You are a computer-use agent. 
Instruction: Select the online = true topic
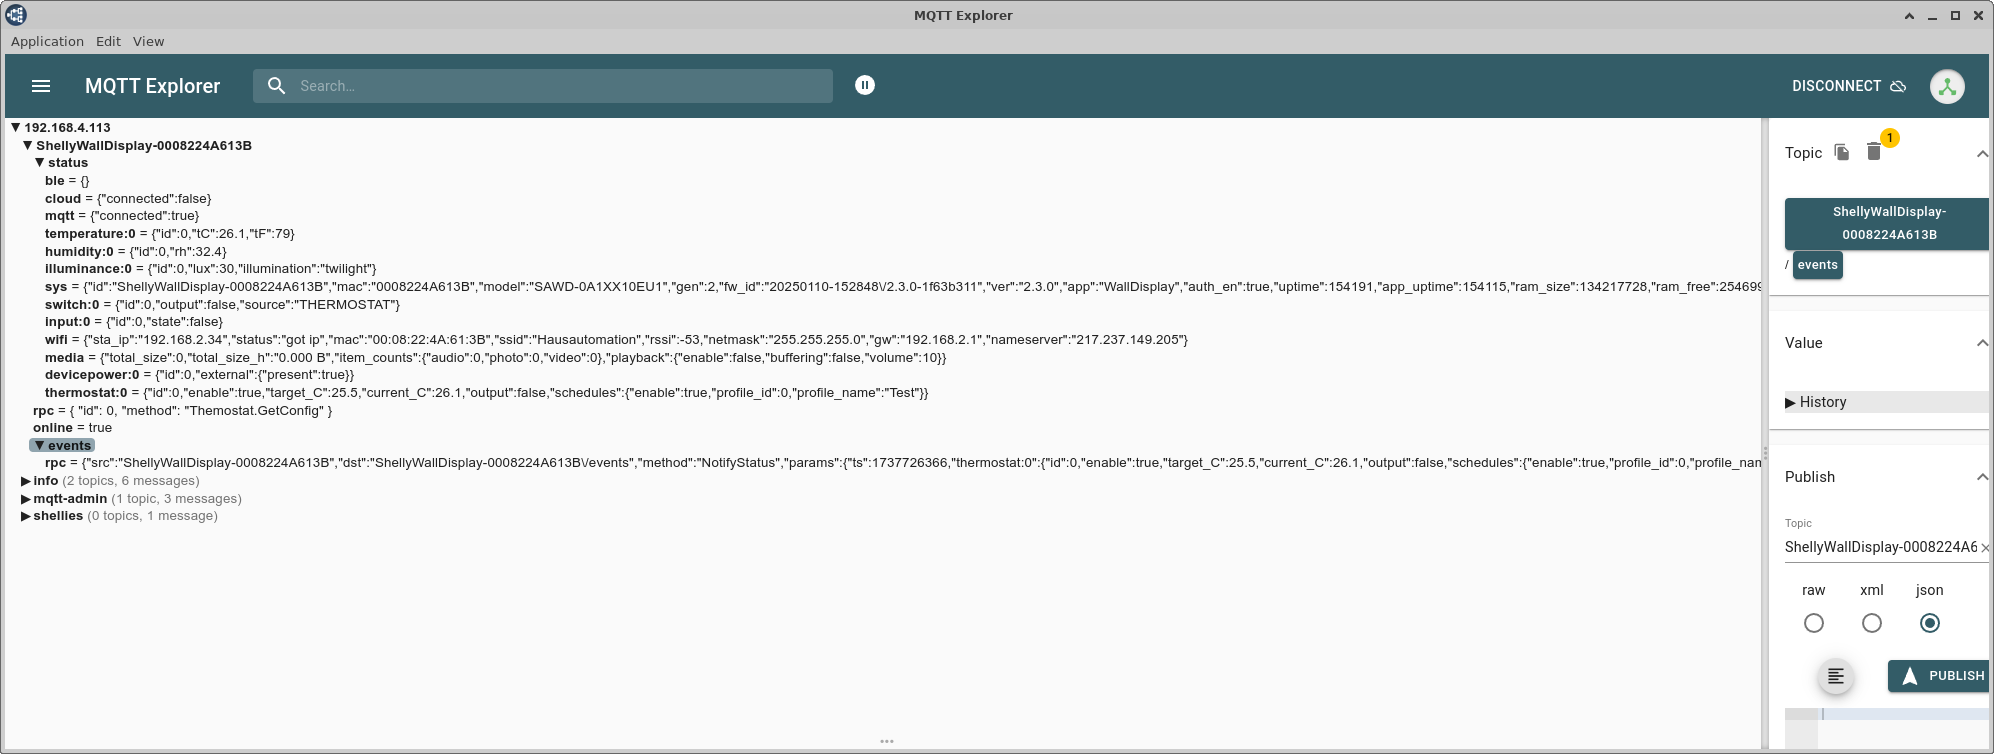[x=73, y=428]
